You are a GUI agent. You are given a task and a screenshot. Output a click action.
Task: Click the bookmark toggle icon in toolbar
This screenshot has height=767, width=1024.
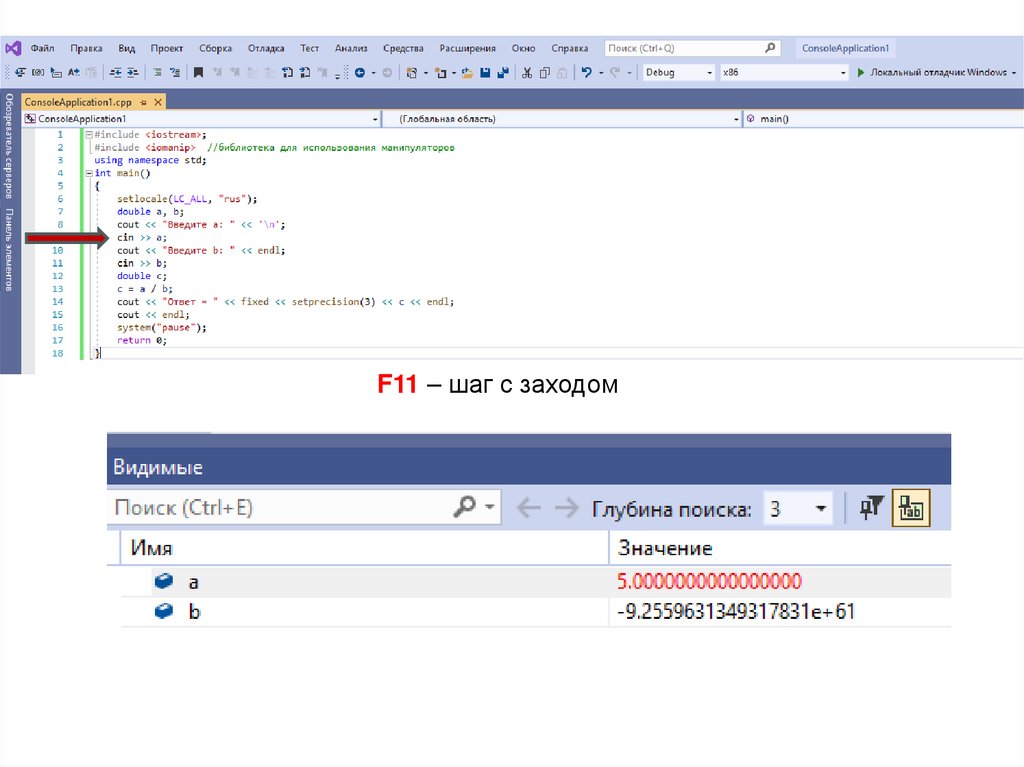pyautogui.click(x=199, y=73)
